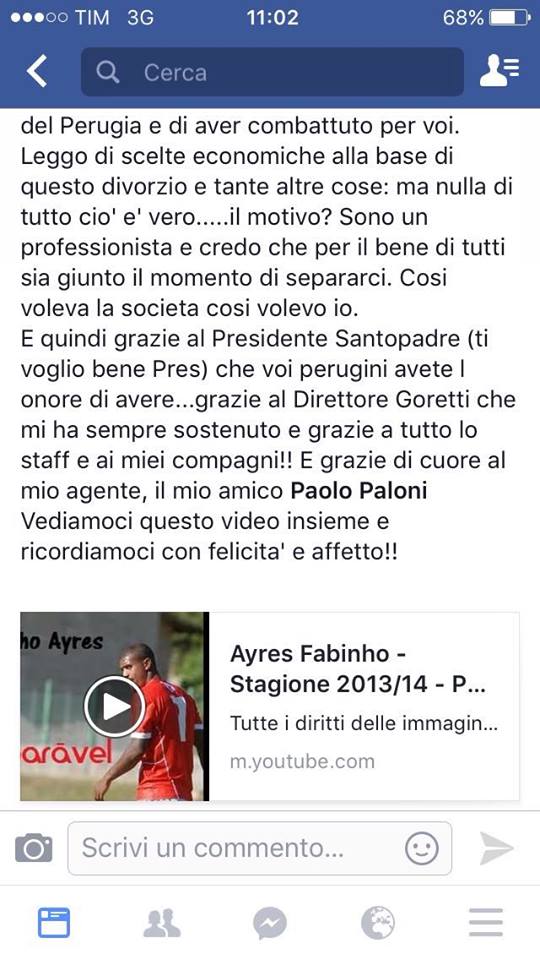Open notifications globe icon

tap(378, 923)
